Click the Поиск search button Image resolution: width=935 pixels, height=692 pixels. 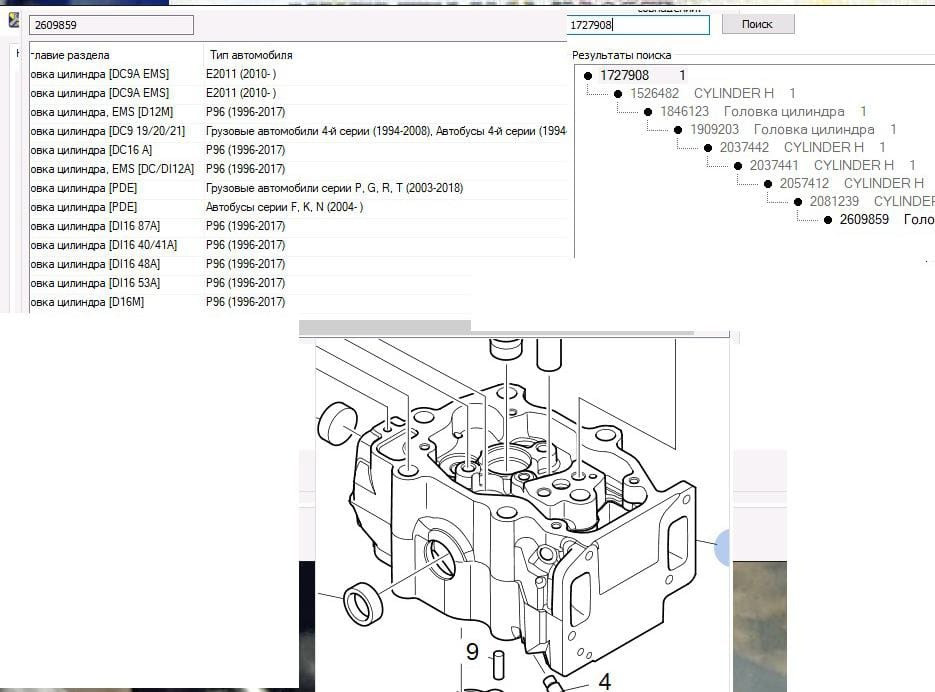click(757, 24)
